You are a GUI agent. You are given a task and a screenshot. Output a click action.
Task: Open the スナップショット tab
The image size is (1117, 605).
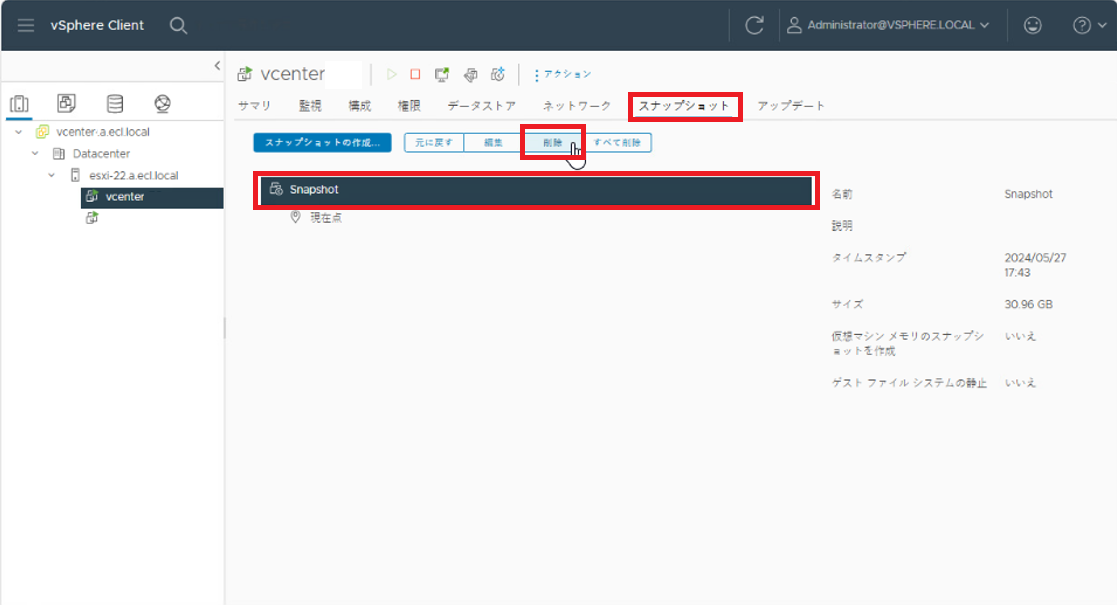tap(684, 105)
